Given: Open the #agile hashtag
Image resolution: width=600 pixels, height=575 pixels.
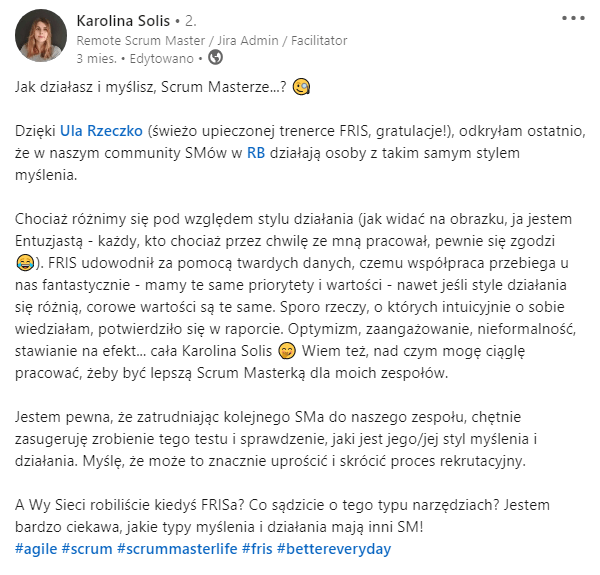Looking at the screenshot, I should [36, 549].
